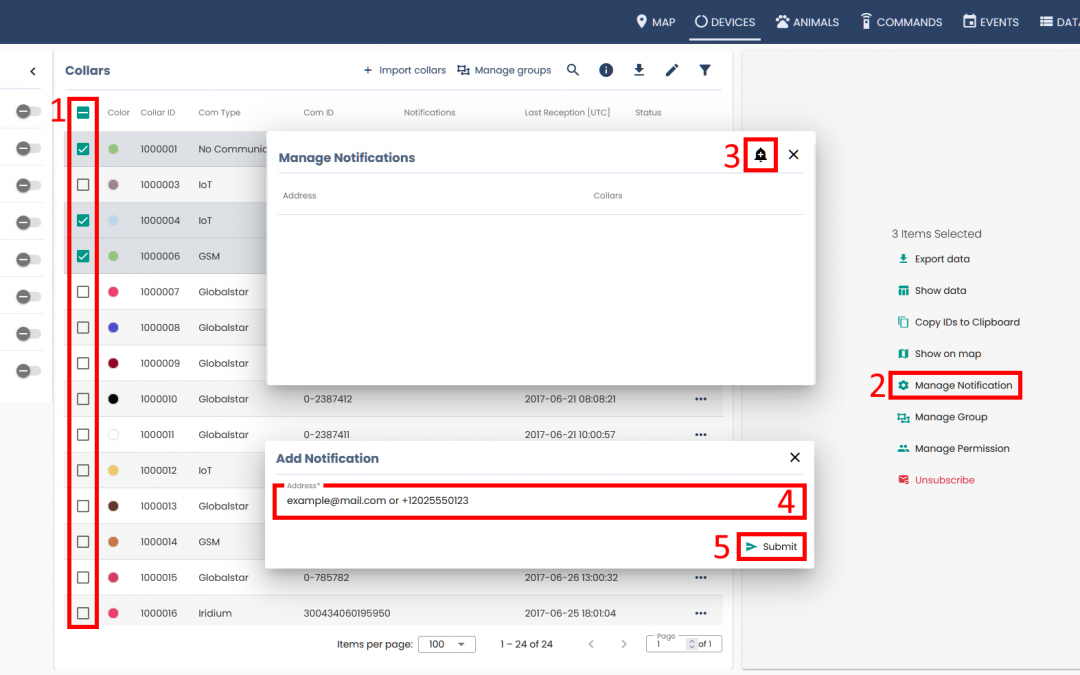Viewport: 1080px width, 675px height.
Task: Switch to the Animals tab
Action: point(808,22)
